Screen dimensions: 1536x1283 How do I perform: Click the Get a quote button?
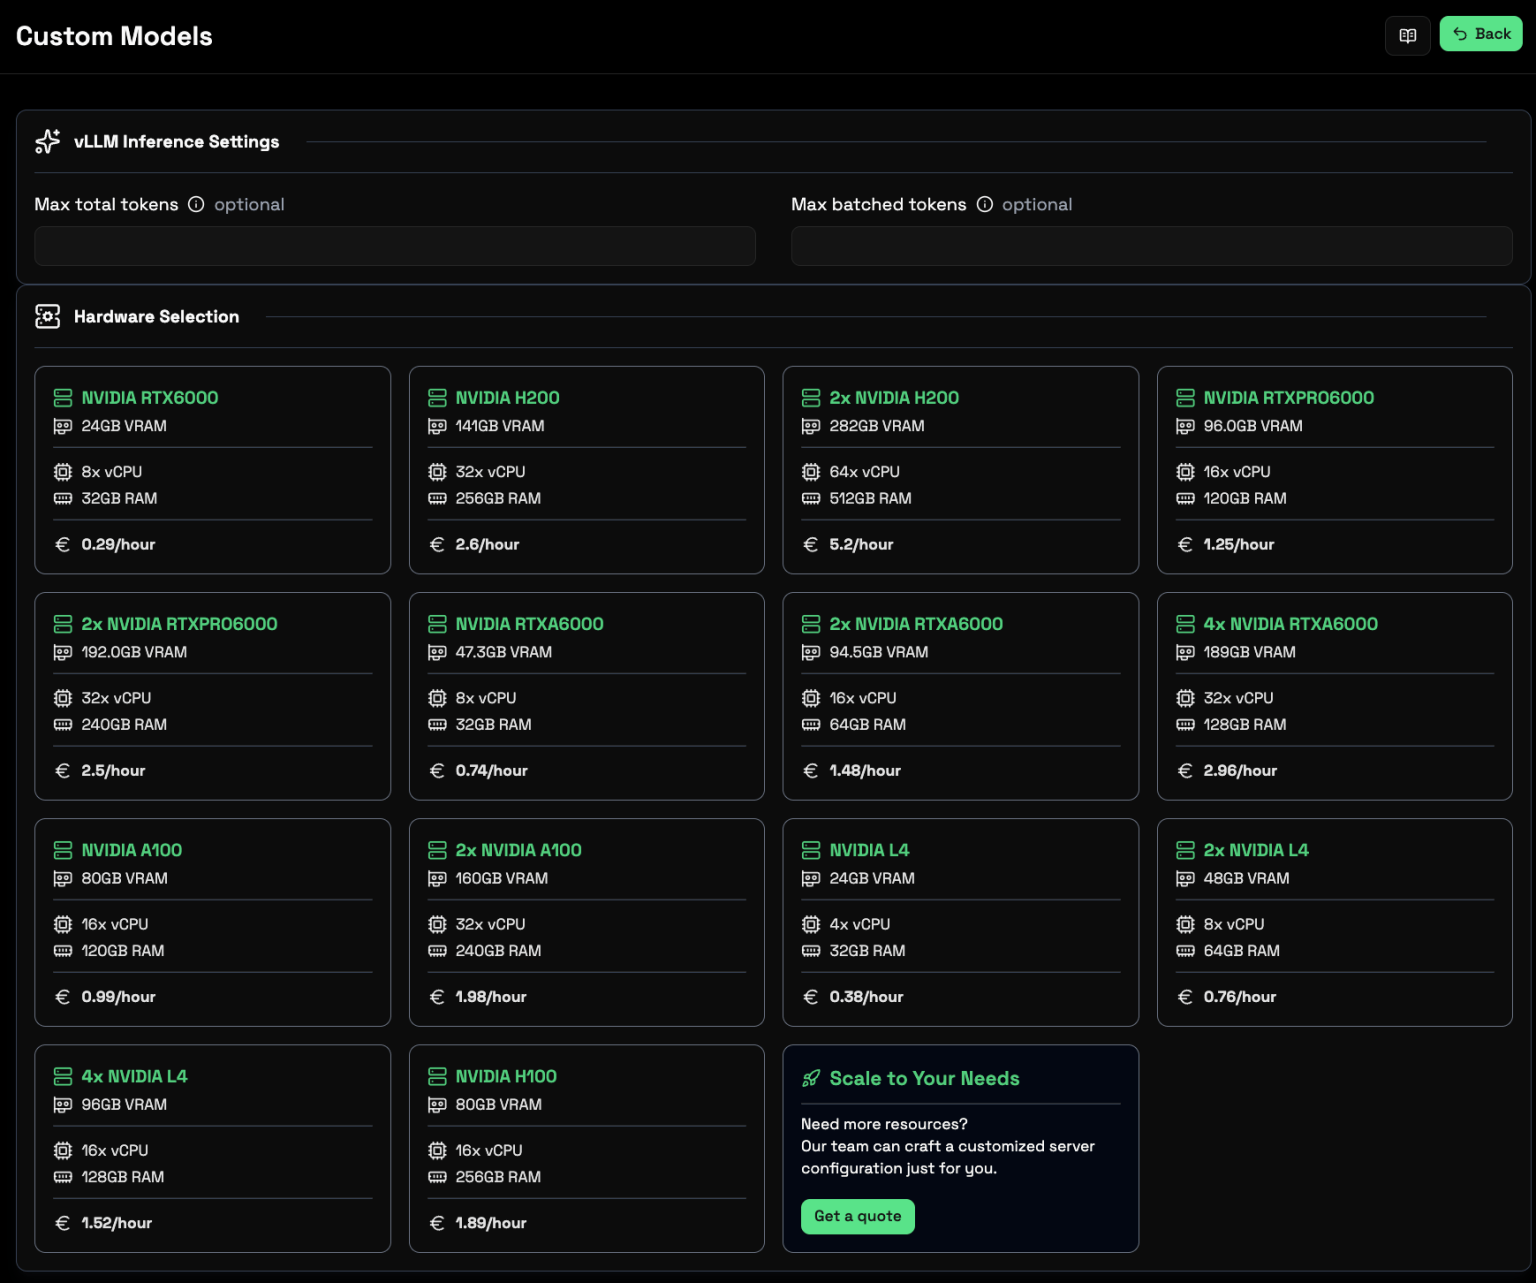pos(858,1216)
